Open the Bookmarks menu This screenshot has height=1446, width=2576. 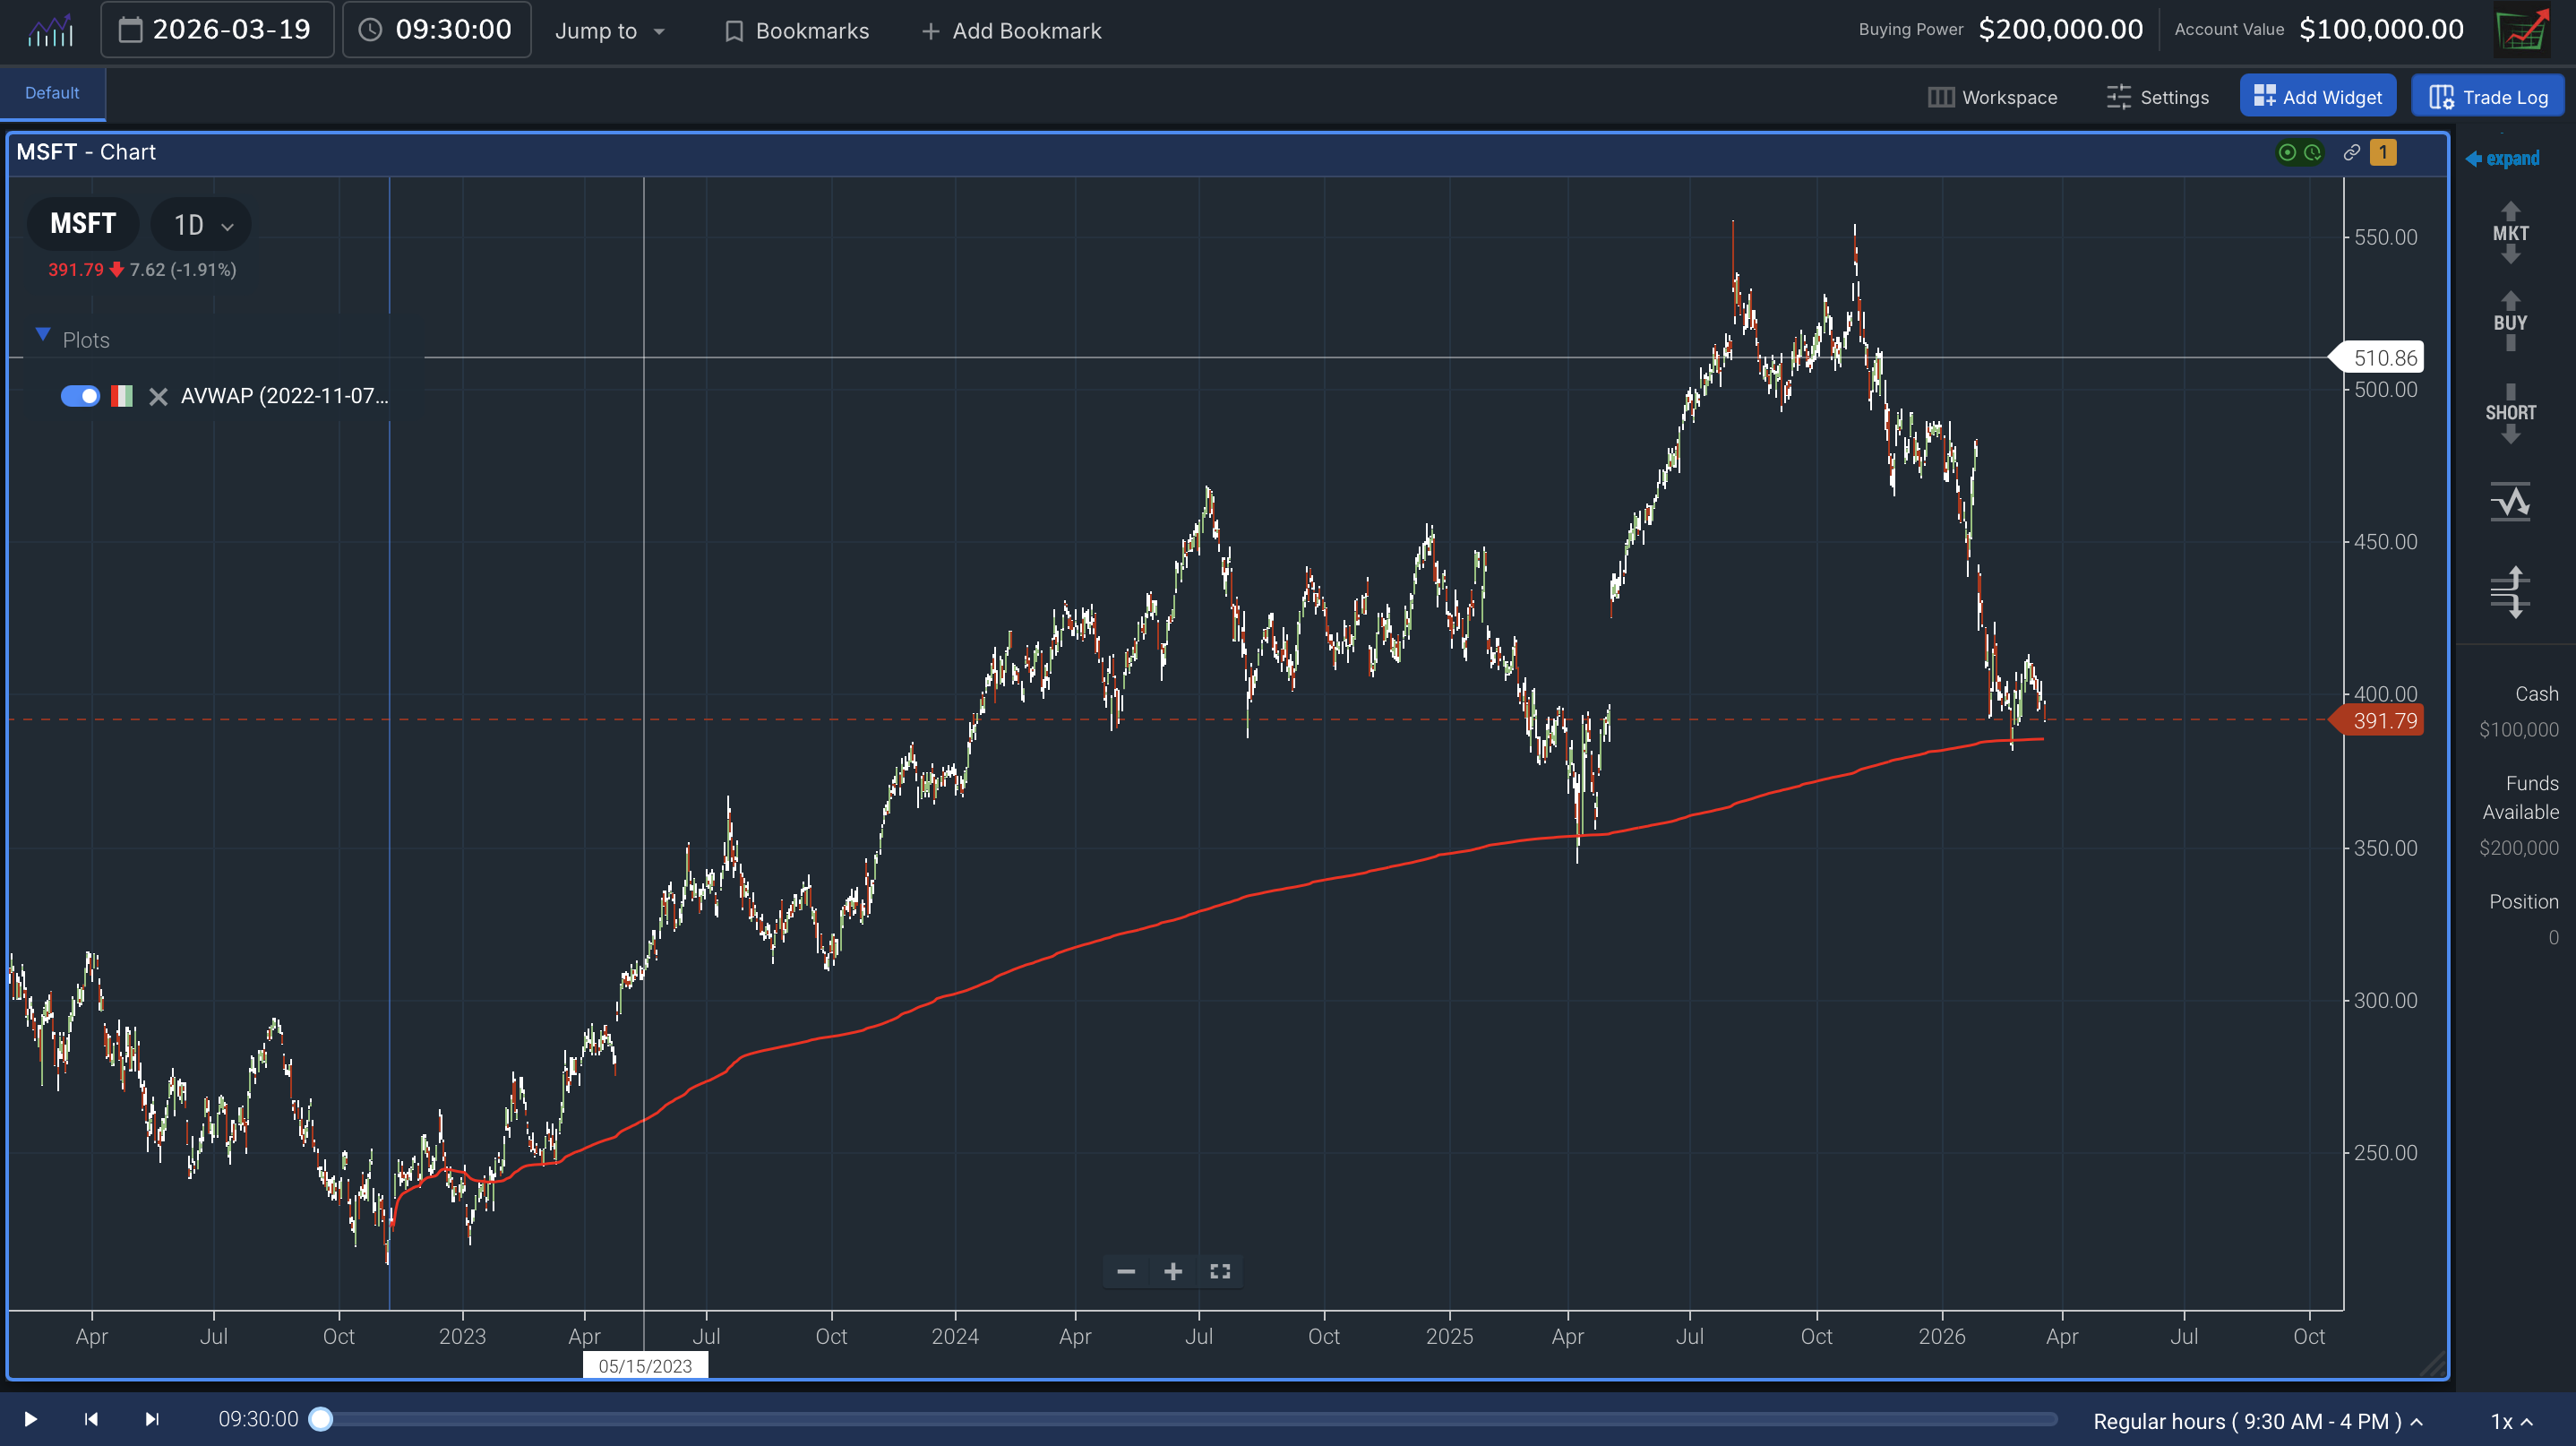796,31
